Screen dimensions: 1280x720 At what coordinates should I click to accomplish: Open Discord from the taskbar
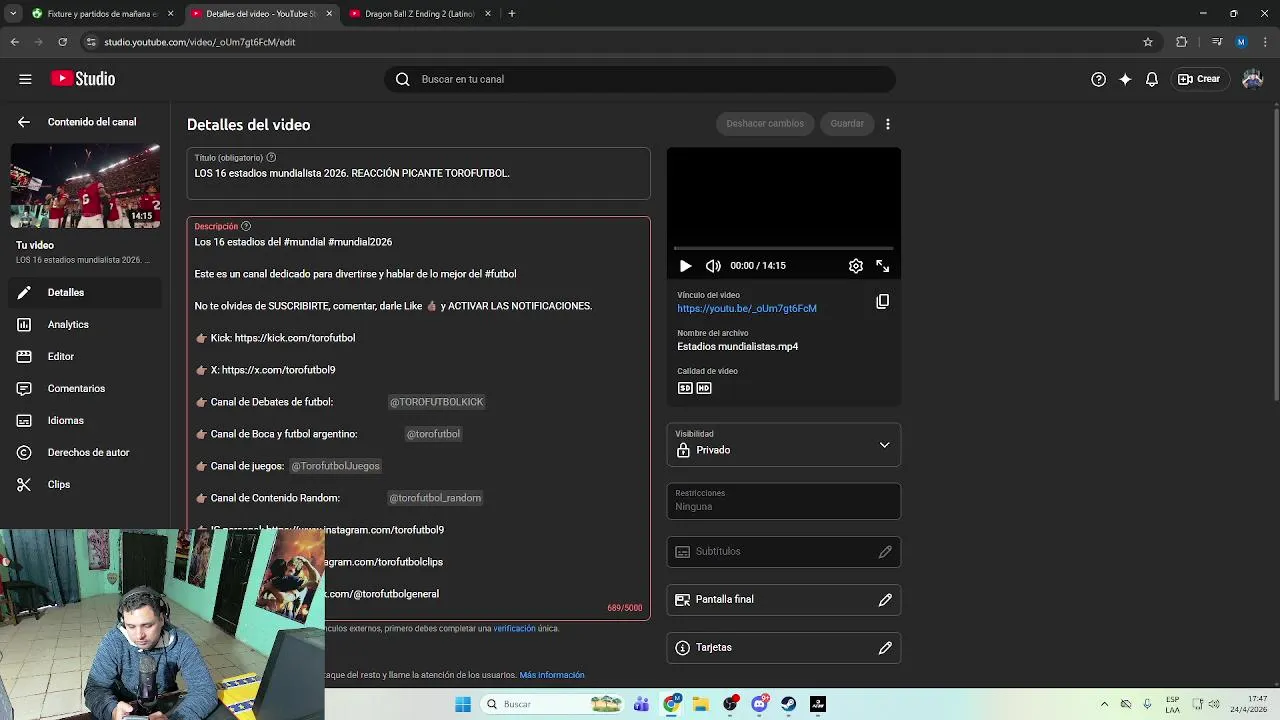point(760,704)
